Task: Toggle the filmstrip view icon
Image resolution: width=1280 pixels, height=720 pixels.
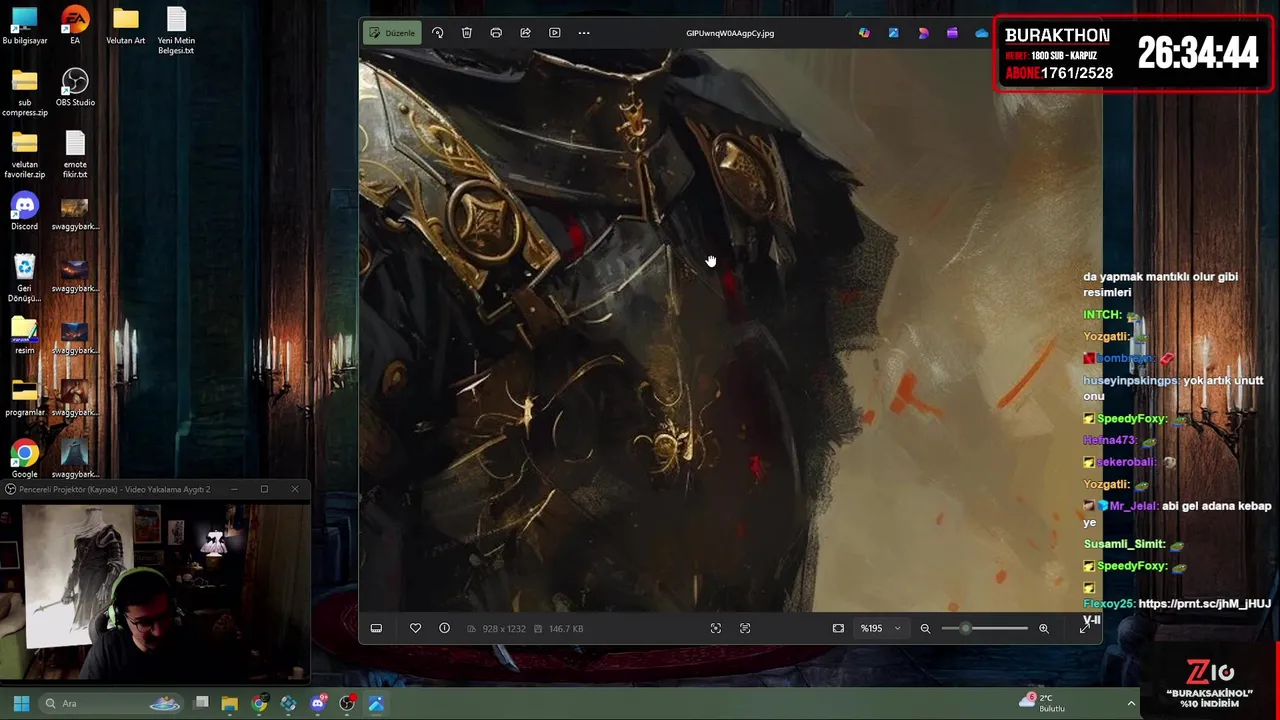Action: 376,628
